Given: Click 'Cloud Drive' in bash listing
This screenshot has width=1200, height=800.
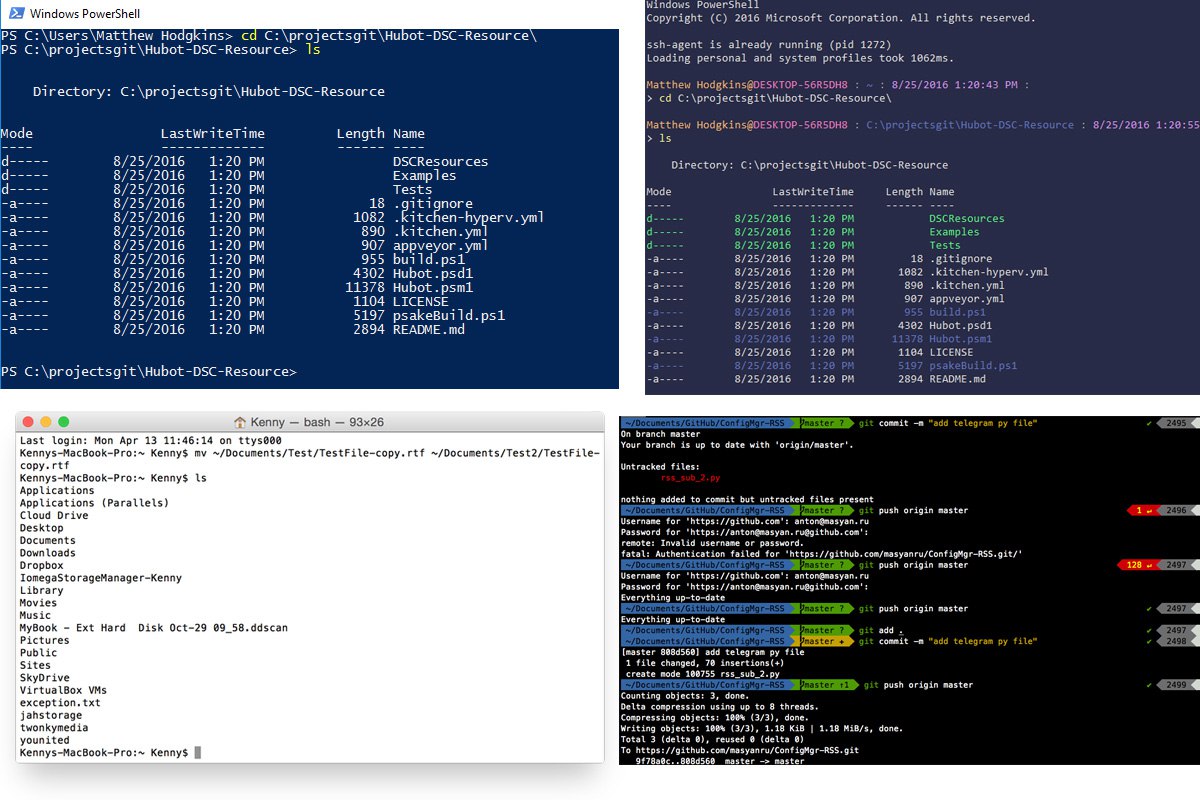Looking at the screenshot, I should (54, 516).
